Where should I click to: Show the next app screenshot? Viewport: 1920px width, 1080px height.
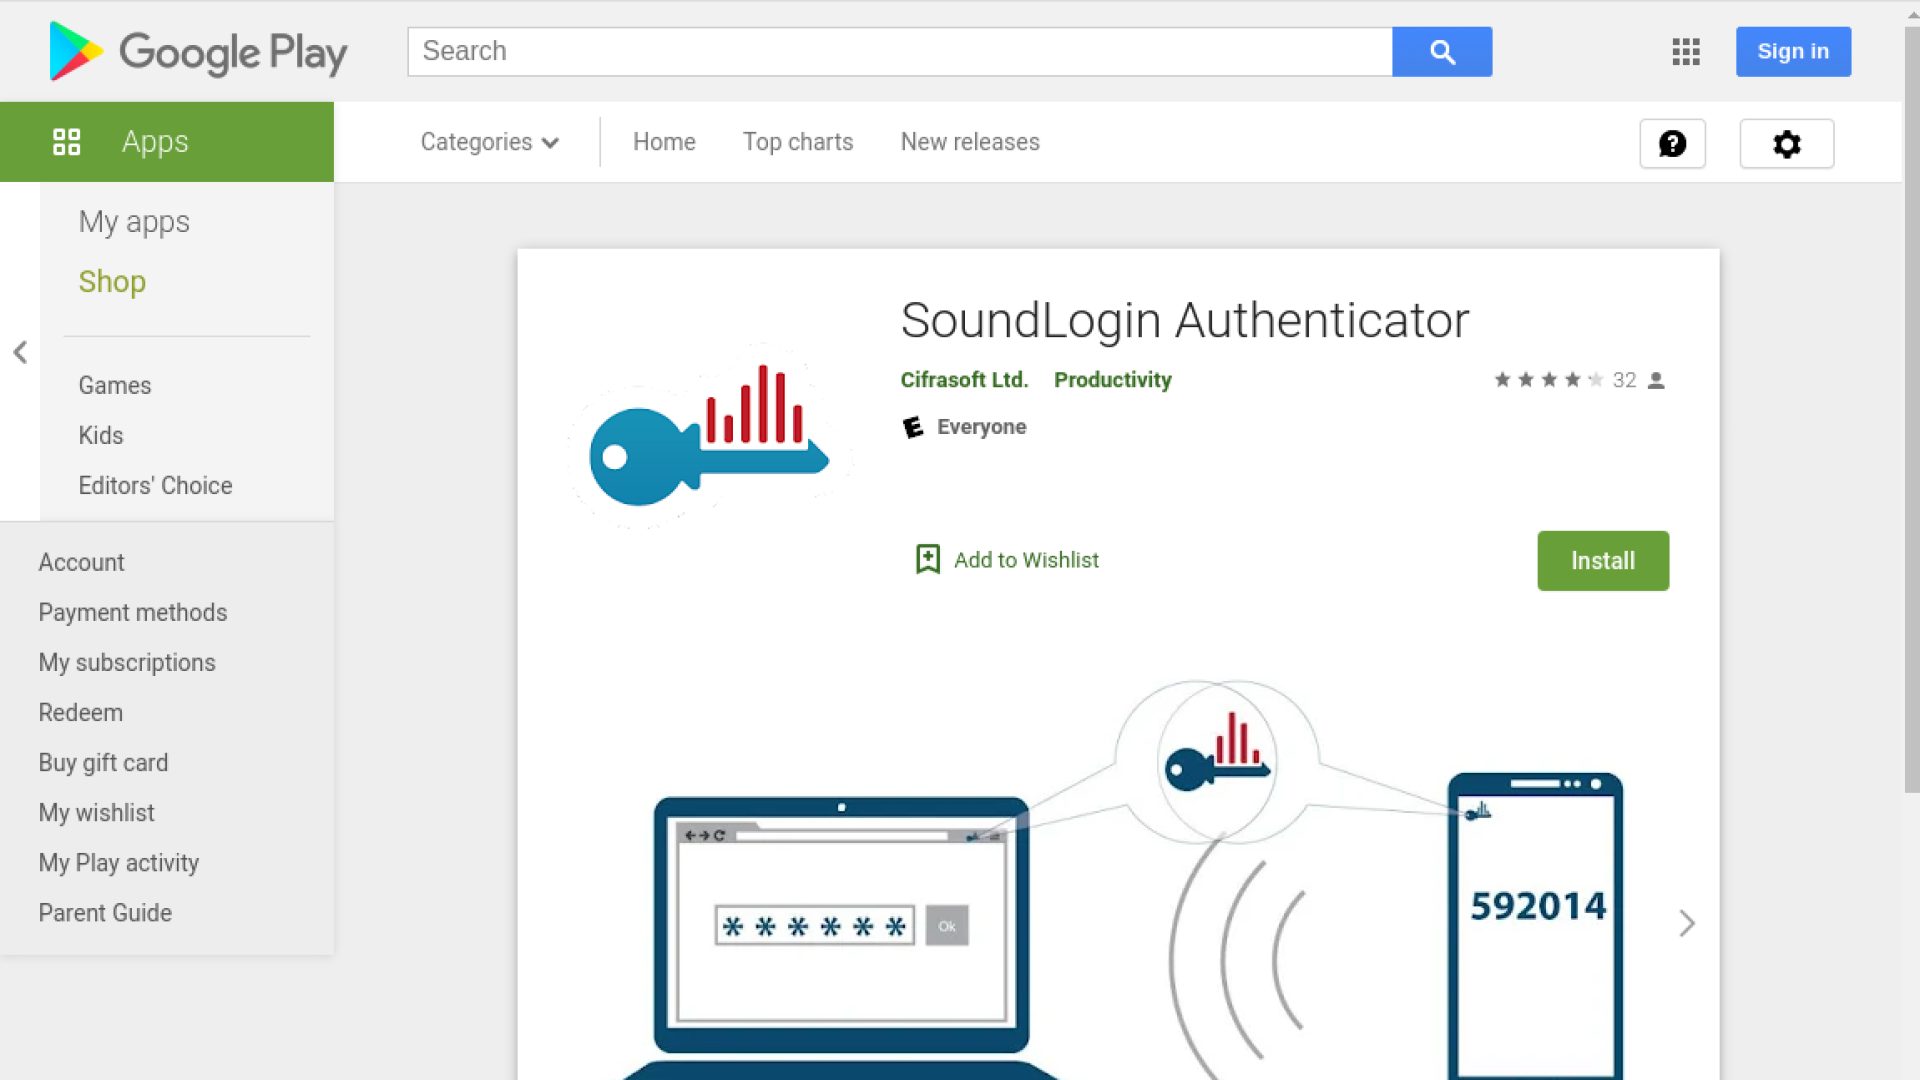tap(1687, 923)
